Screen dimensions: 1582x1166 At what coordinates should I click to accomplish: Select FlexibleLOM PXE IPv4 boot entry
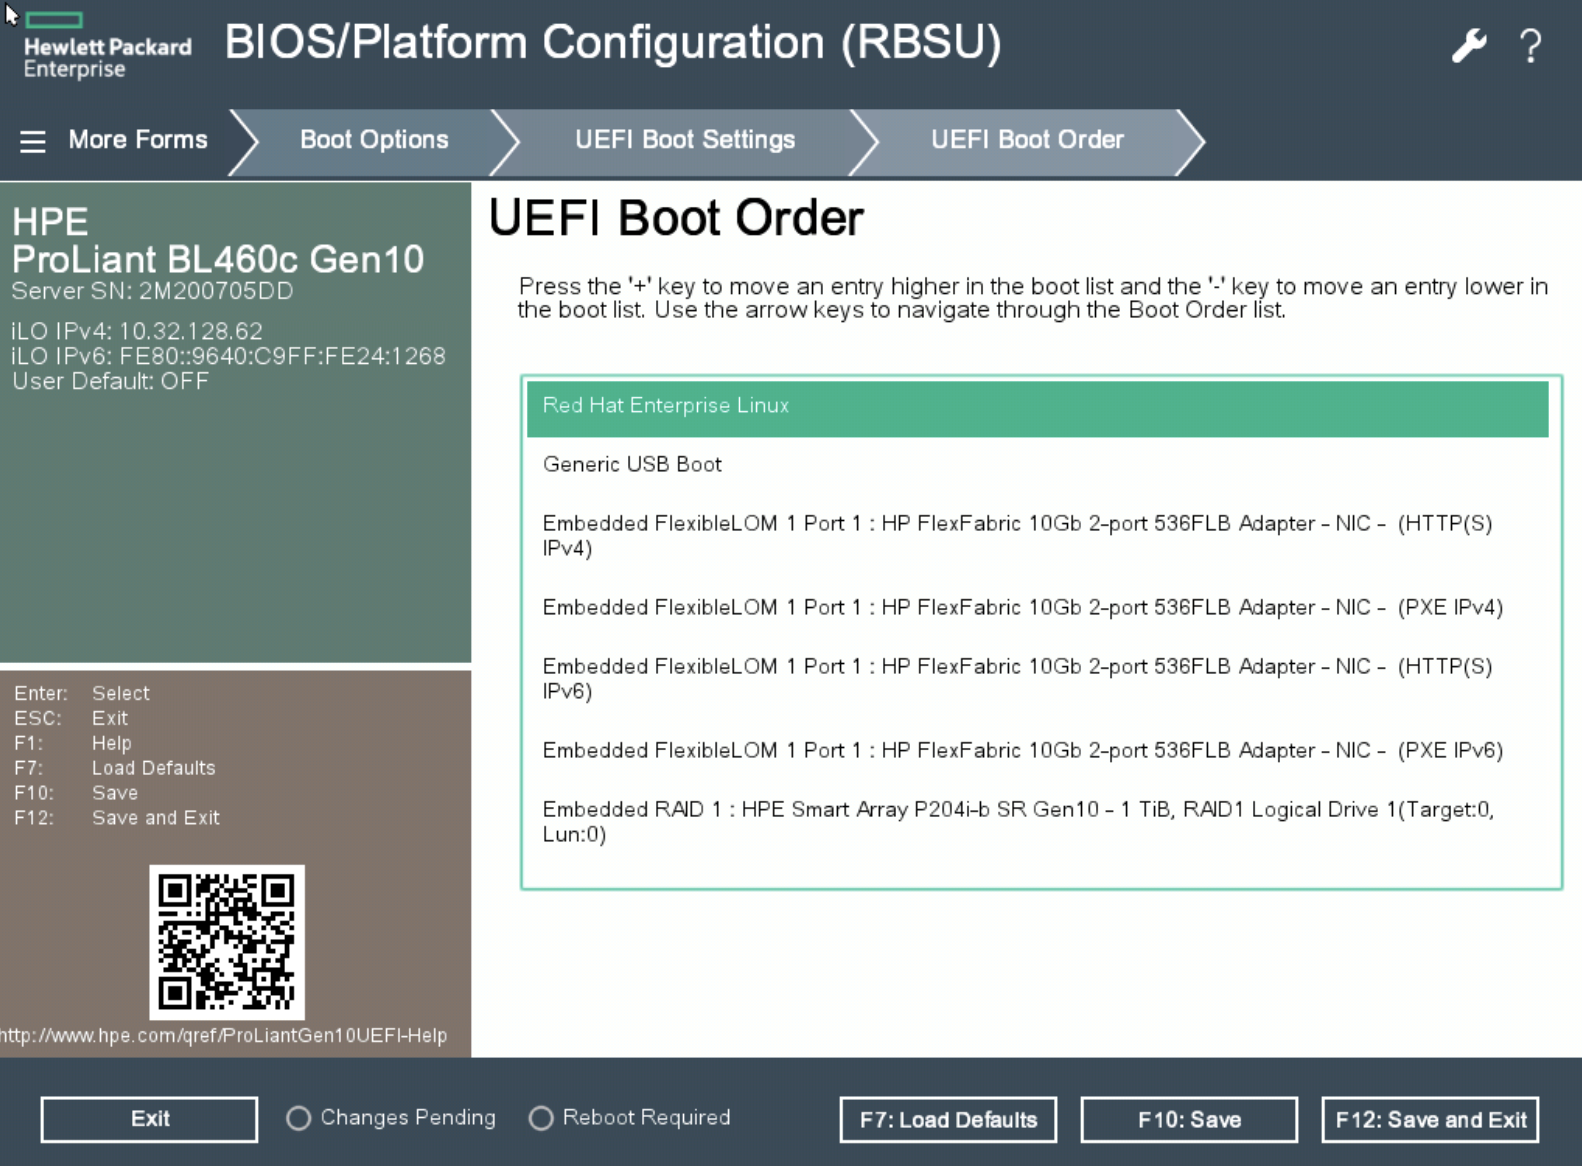(1038, 608)
